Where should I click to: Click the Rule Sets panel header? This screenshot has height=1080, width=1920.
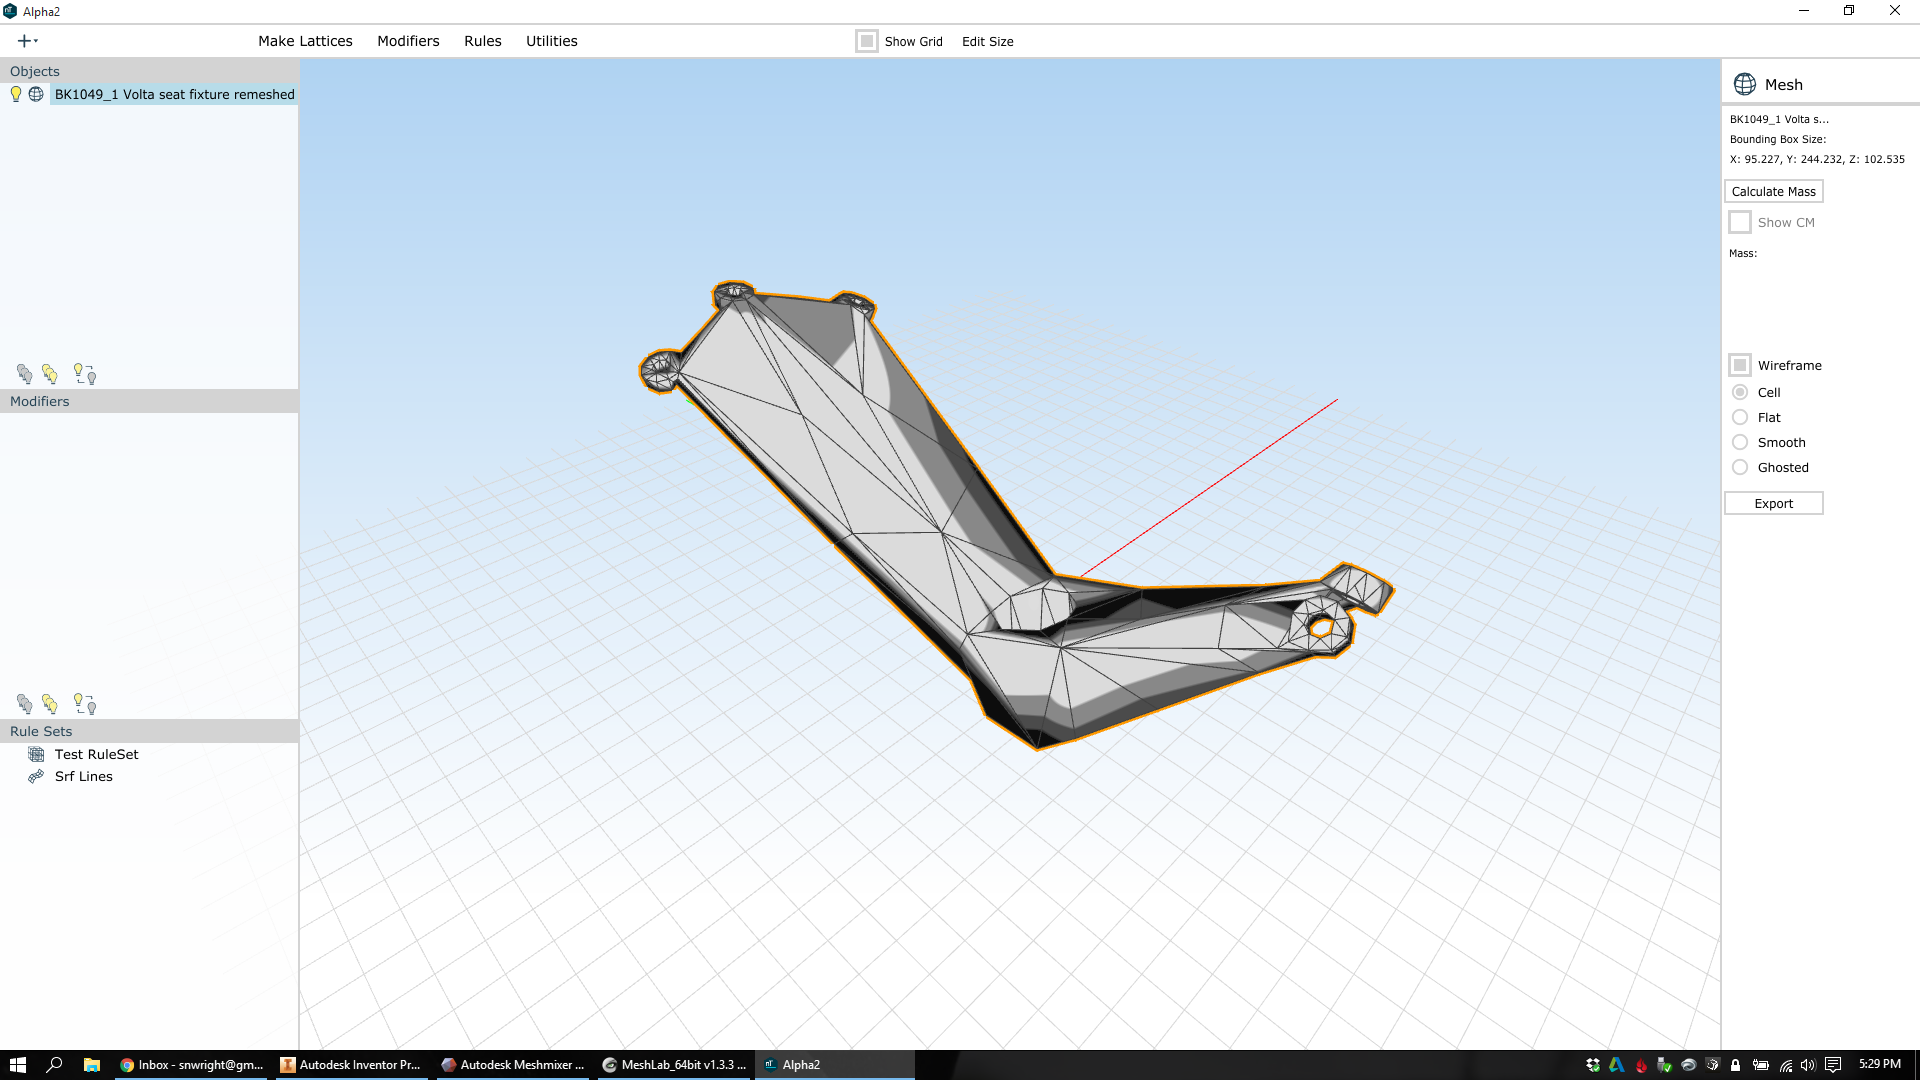coord(149,731)
